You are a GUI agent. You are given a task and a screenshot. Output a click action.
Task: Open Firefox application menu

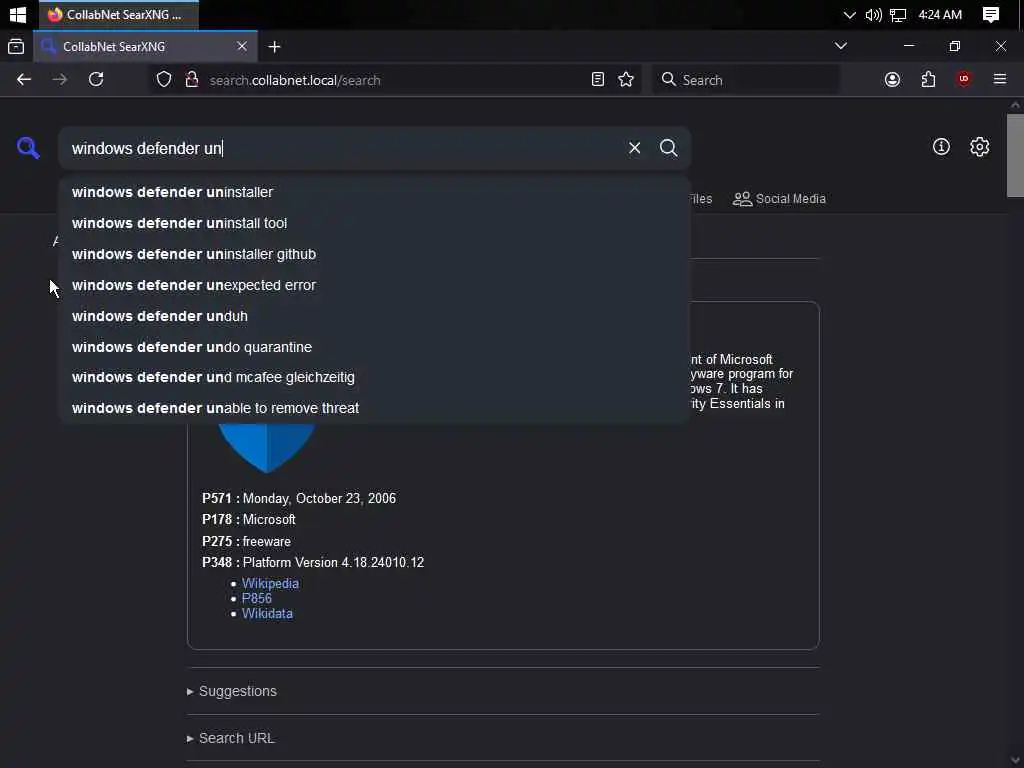click(x=1000, y=80)
